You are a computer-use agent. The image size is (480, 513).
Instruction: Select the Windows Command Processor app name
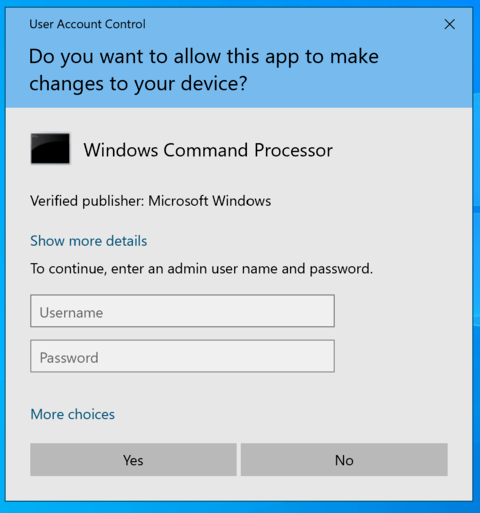click(x=208, y=150)
